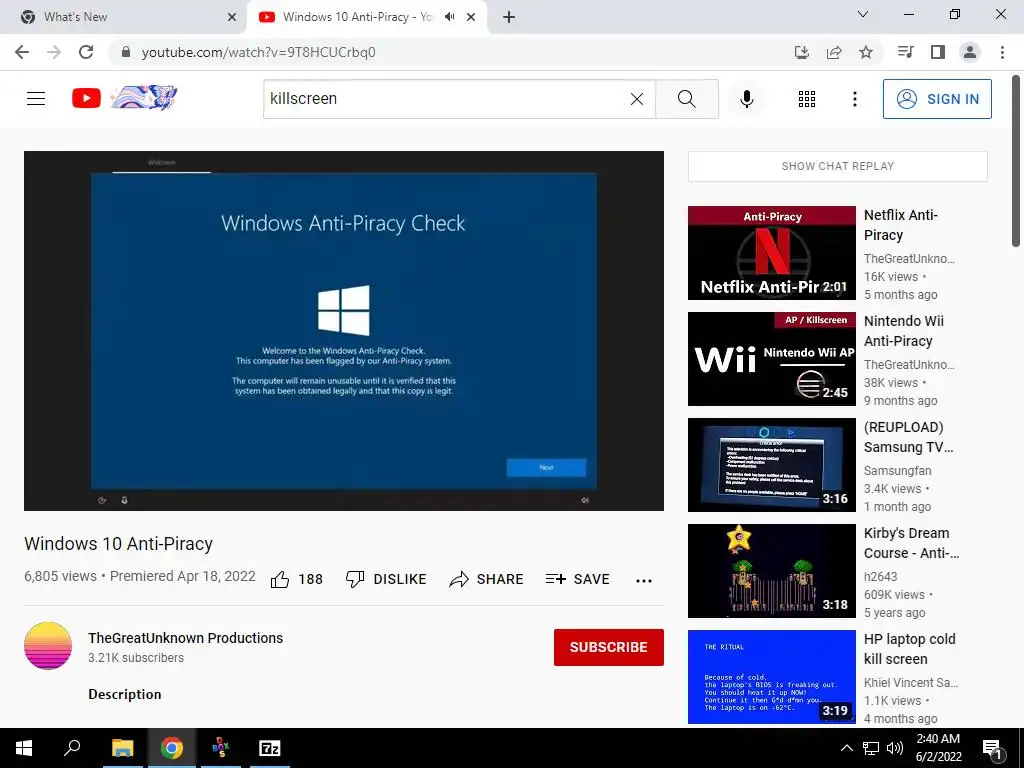Click the video title Windows 10 Anti-Piracy

119,544
